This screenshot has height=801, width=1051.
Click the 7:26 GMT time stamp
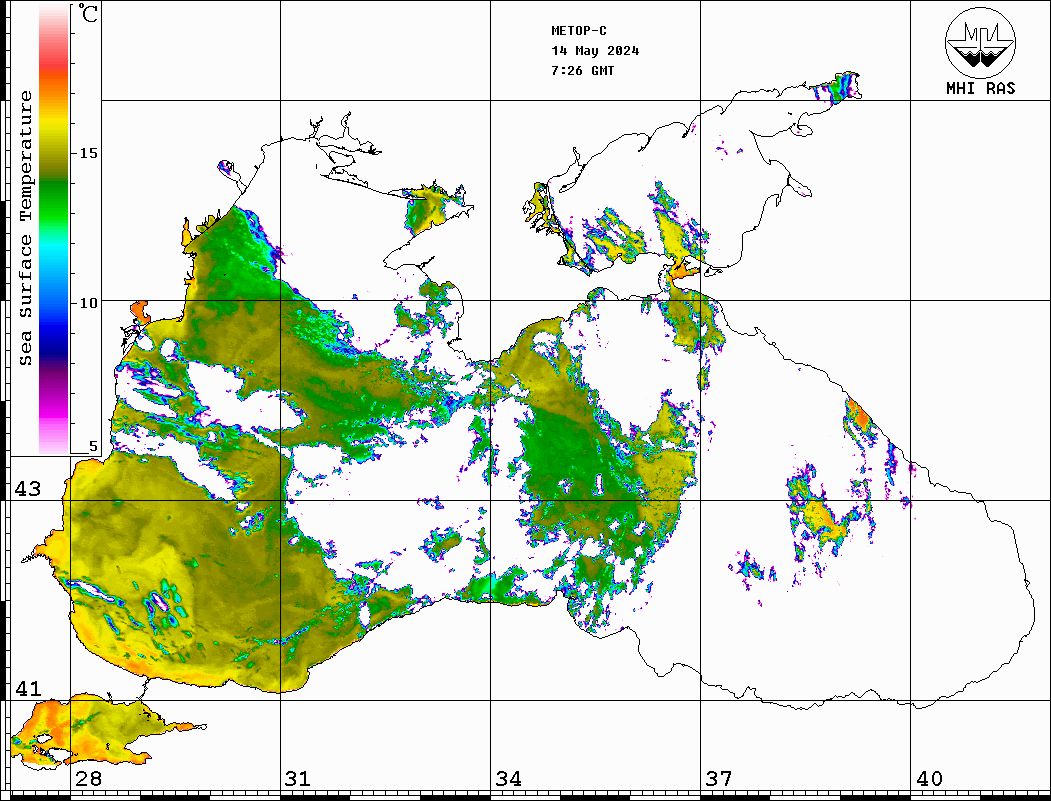(x=582, y=70)
